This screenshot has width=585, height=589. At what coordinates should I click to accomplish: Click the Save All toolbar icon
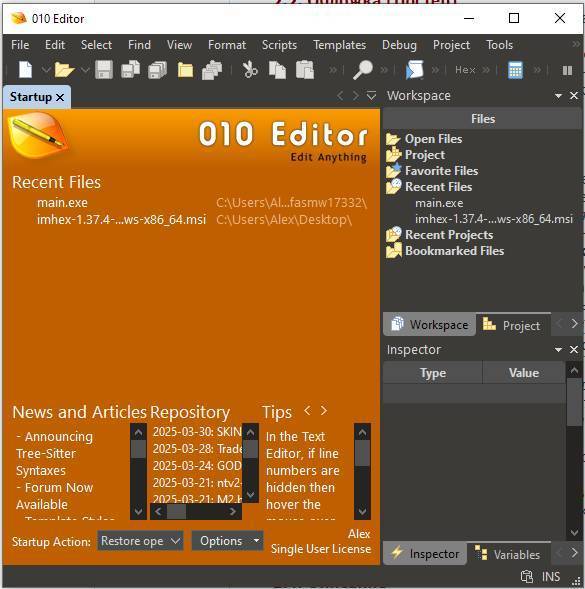tap(157, 70)
